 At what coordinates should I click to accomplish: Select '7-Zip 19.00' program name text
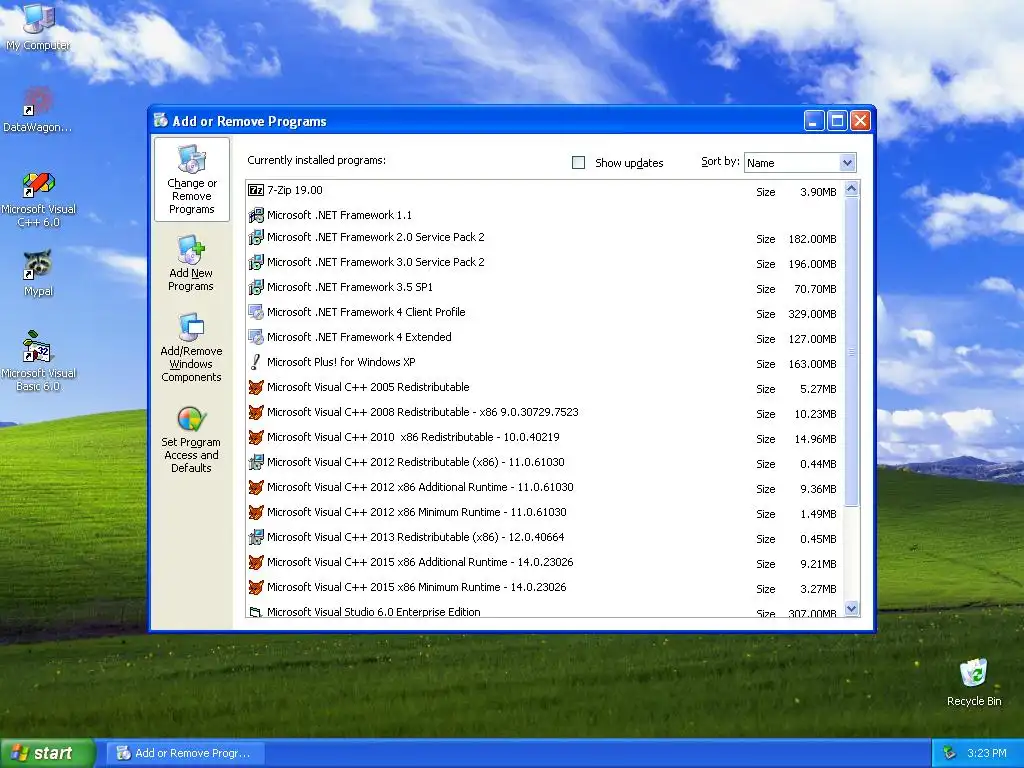(x=295, y=190)
